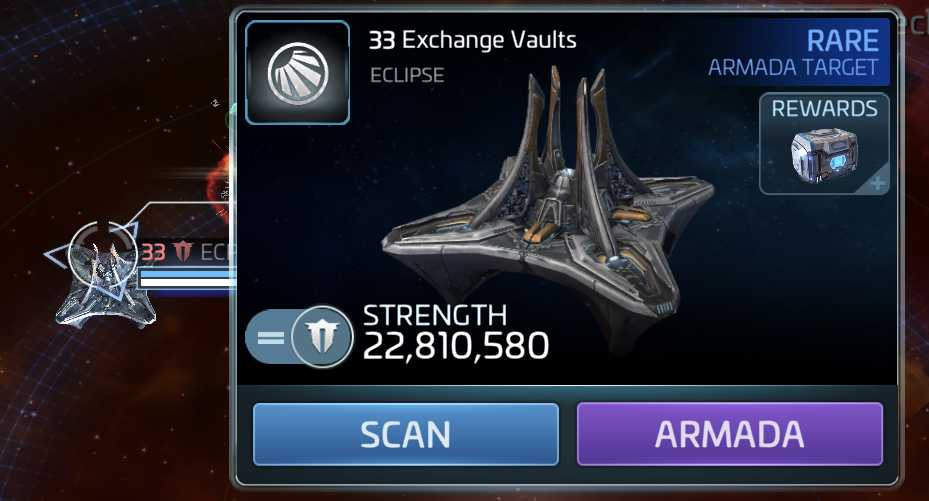929x501 pixels.
Task: Click the 33 Exchange Vaults title
Action: (x=472, y=40)
